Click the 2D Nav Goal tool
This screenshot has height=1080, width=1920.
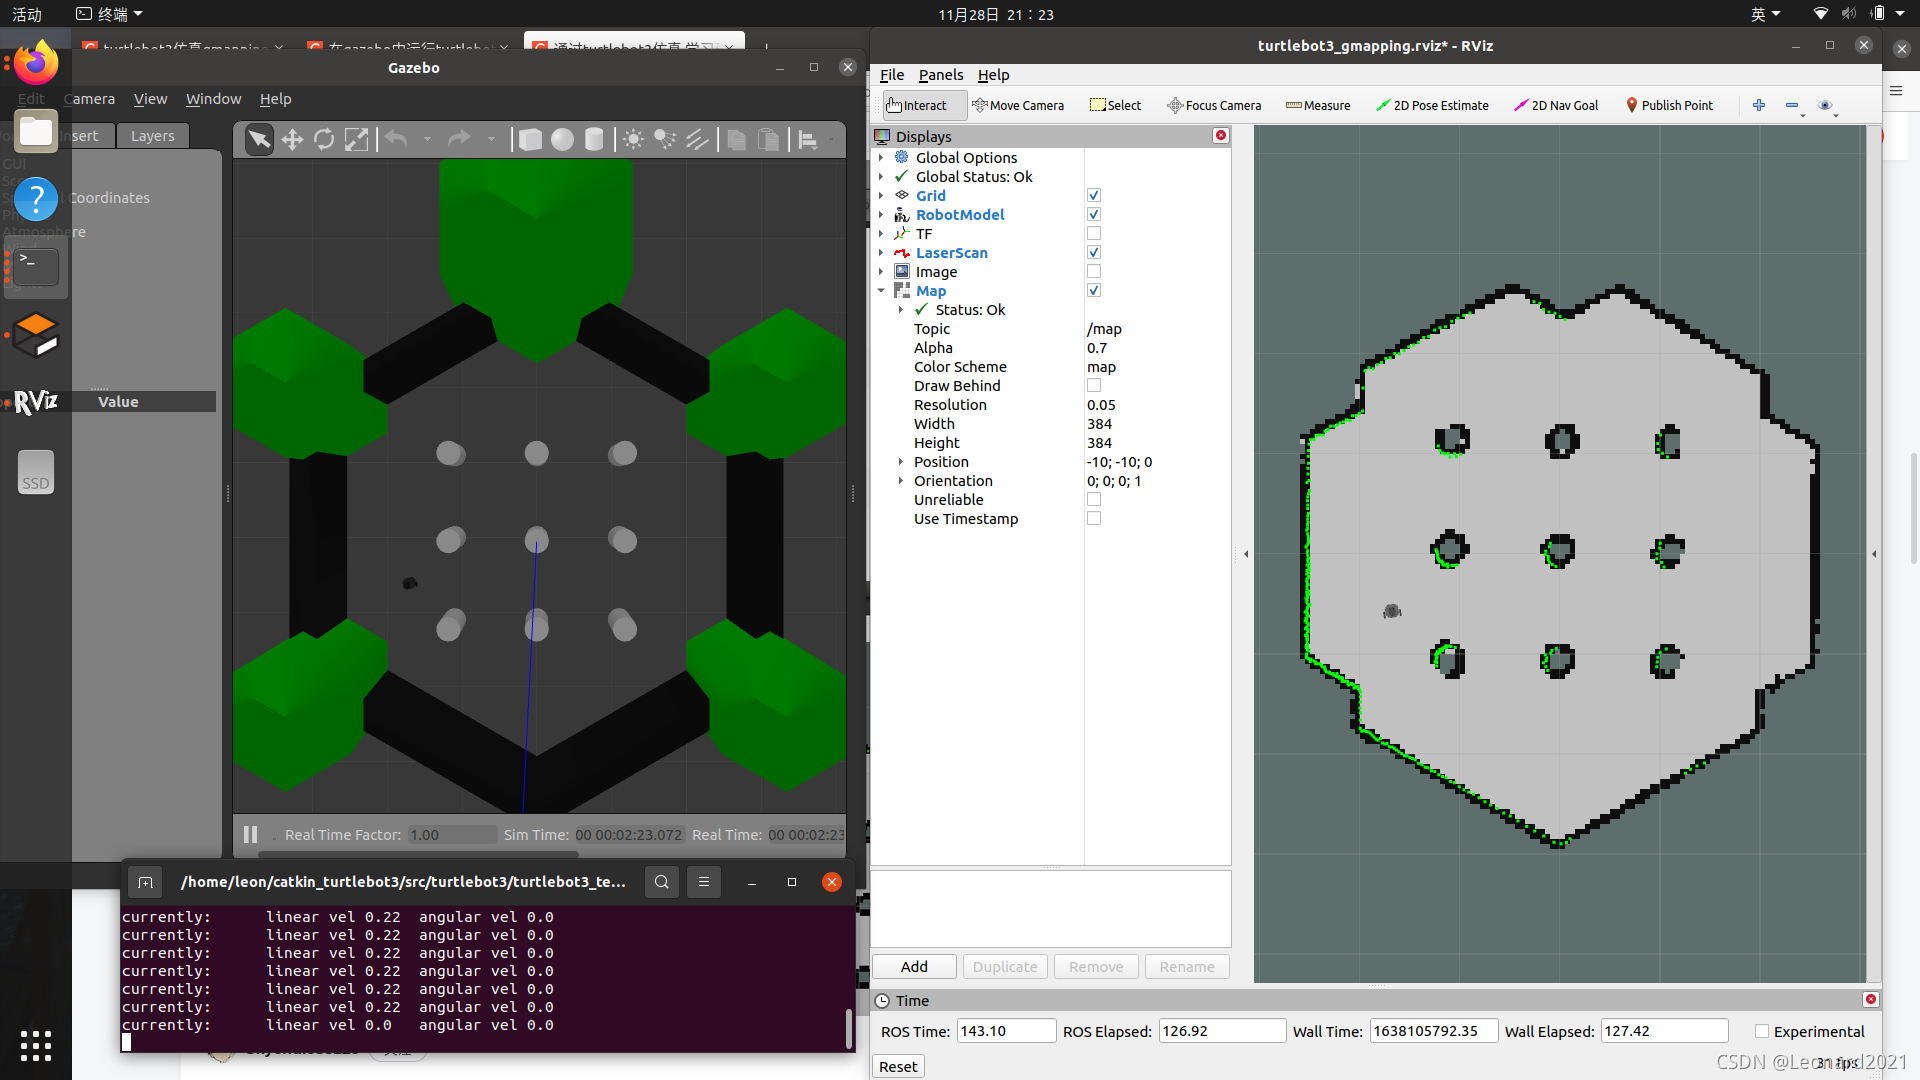(1556, 105)
